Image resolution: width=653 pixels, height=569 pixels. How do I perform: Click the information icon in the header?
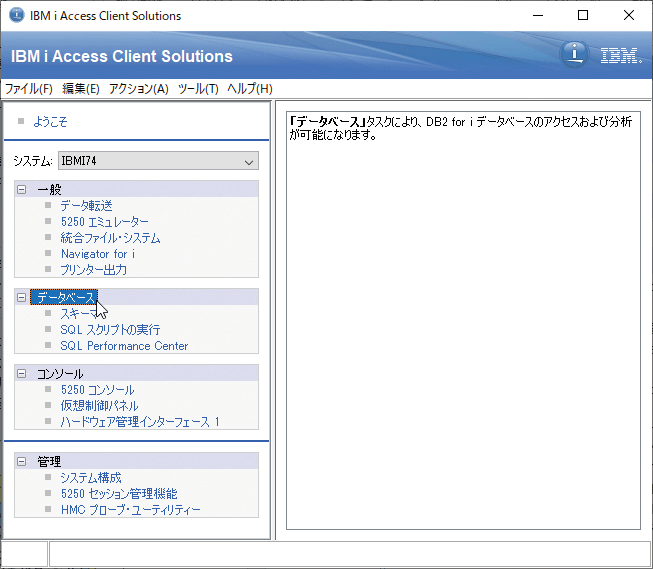point(573,55)
